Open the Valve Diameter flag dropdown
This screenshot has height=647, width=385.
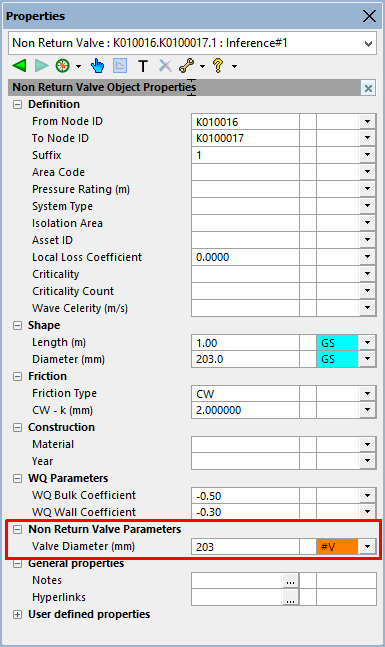coord(367,547)
